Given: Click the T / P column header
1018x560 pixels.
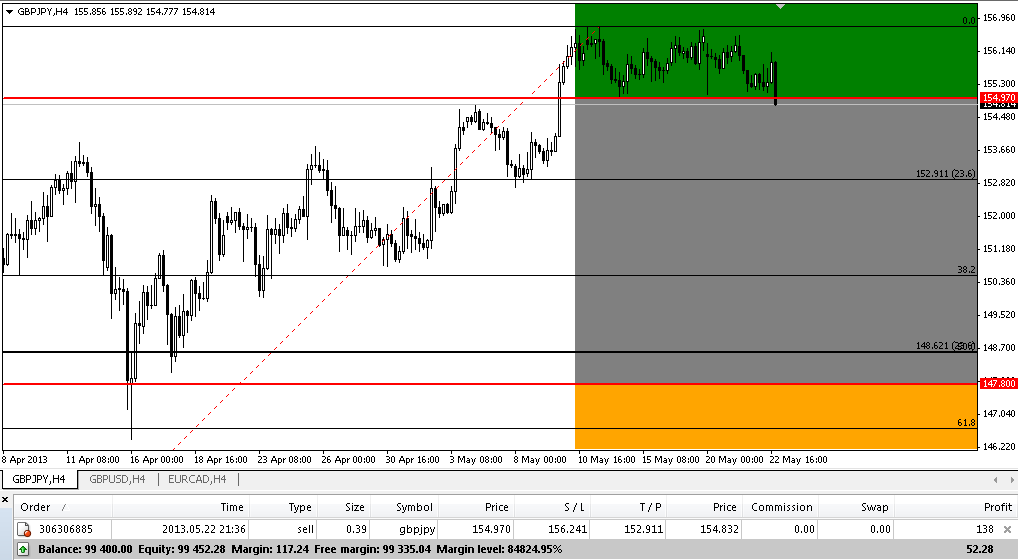Looking at the screenshot, I should pos(649,507).
